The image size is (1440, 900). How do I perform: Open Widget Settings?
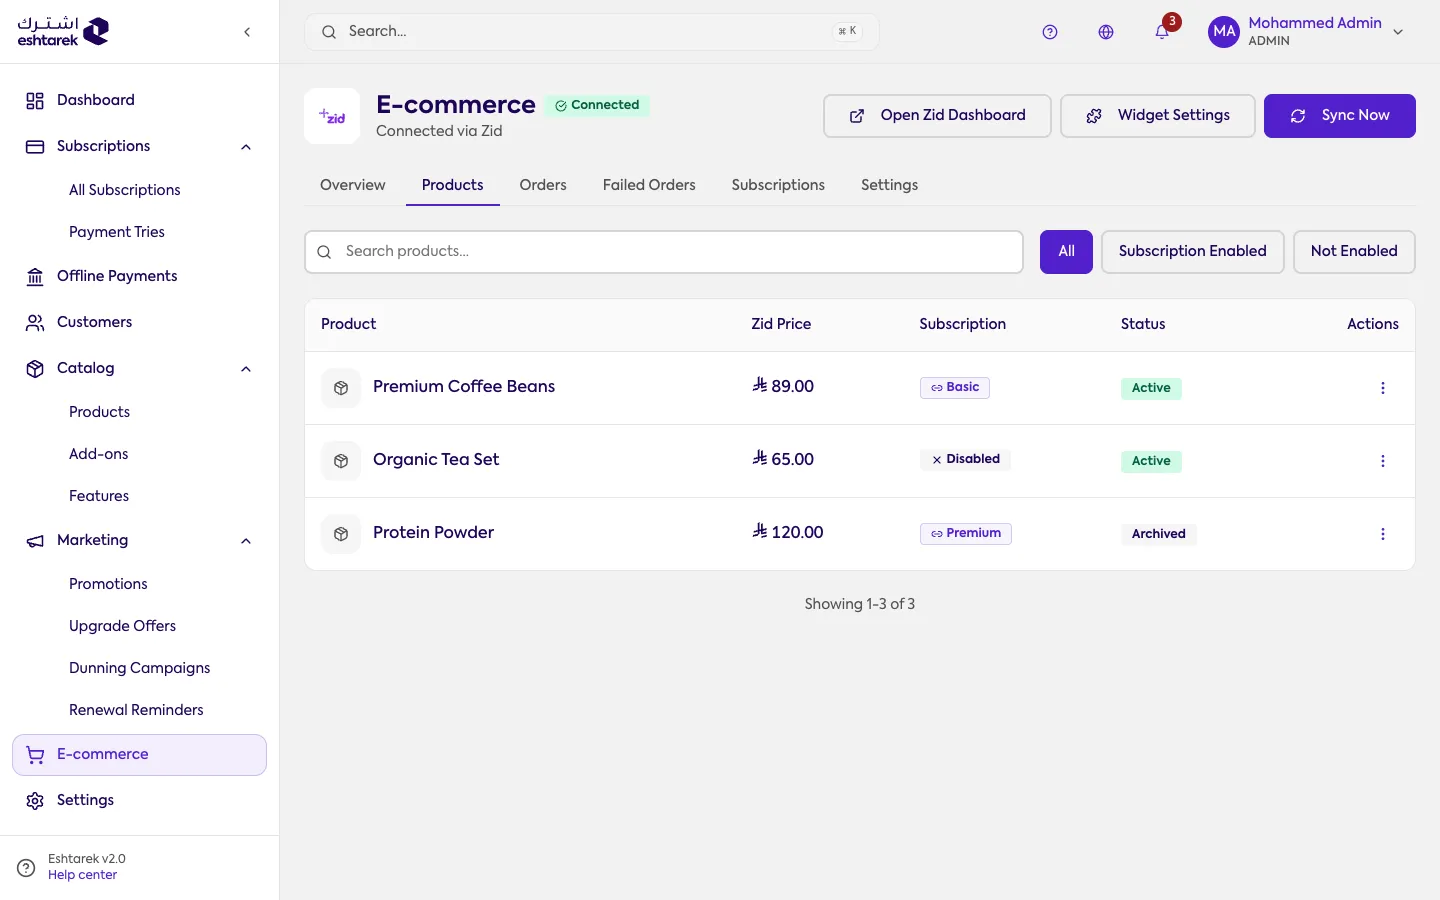pos(1158,116)
